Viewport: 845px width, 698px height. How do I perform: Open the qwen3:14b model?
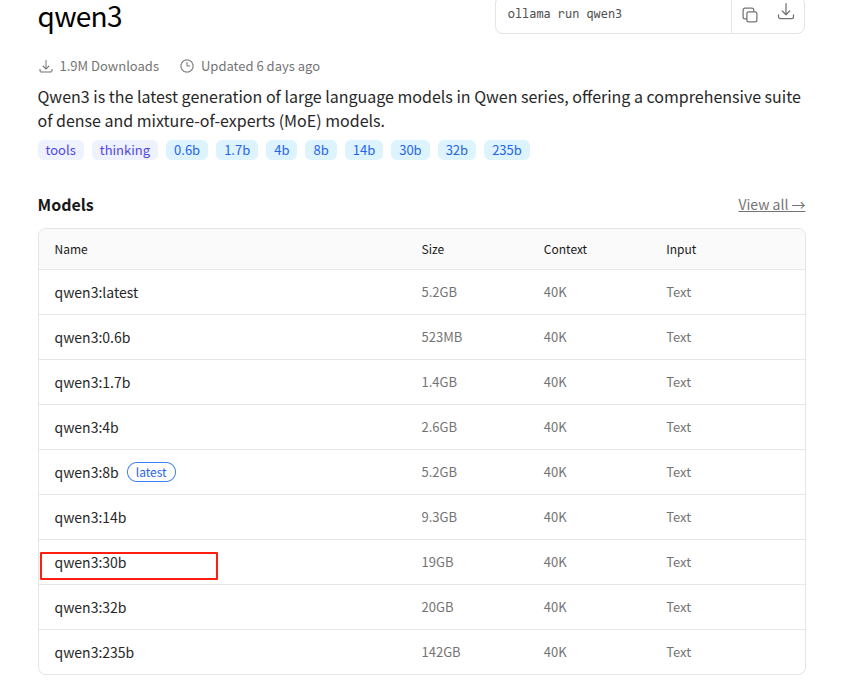coord(91,518)
